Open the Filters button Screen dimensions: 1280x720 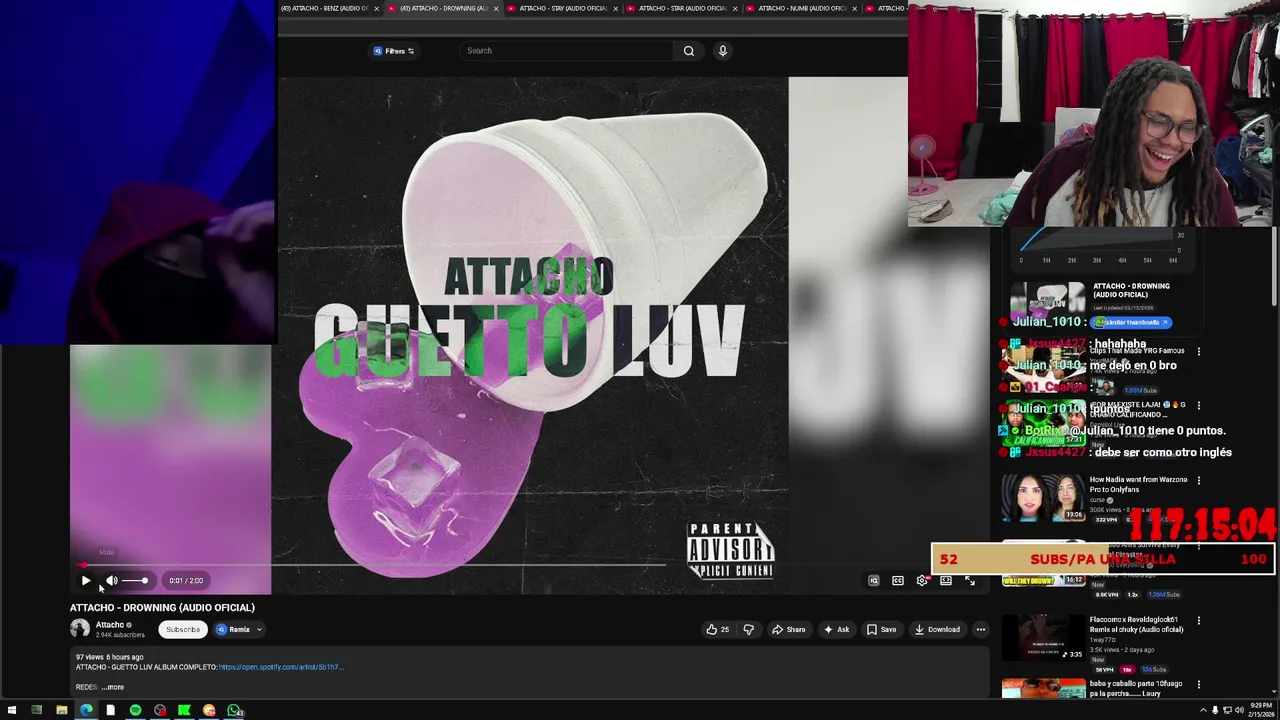coord(394,51)
